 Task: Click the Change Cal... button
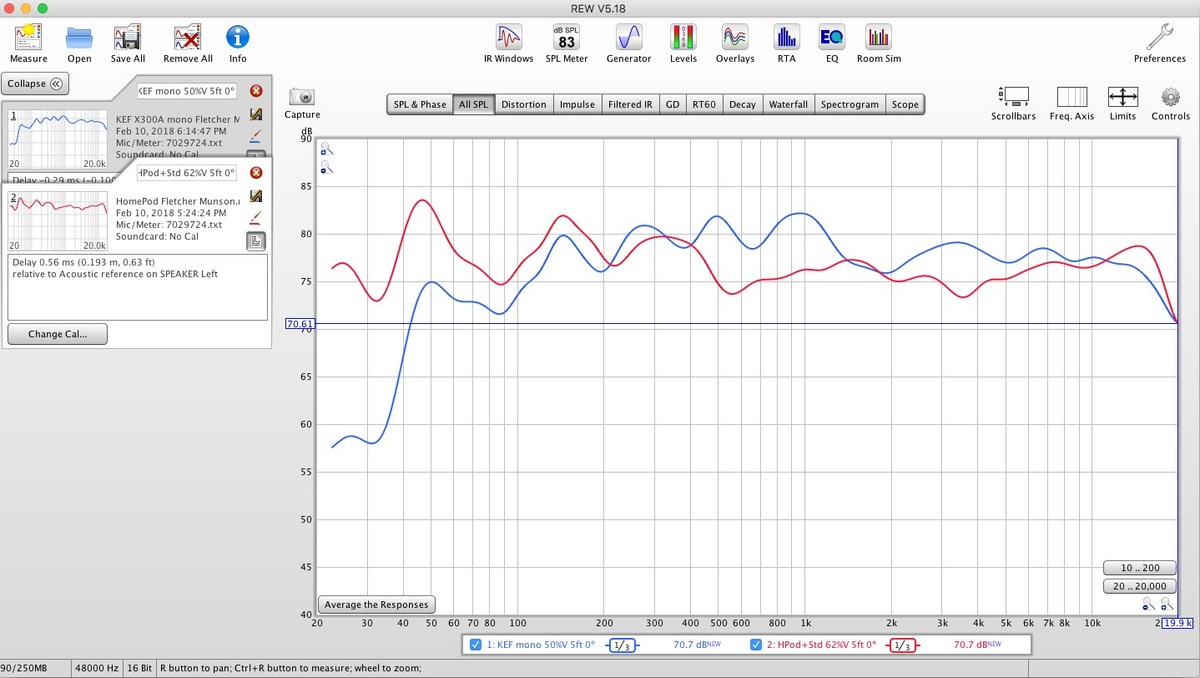point(57,334)
